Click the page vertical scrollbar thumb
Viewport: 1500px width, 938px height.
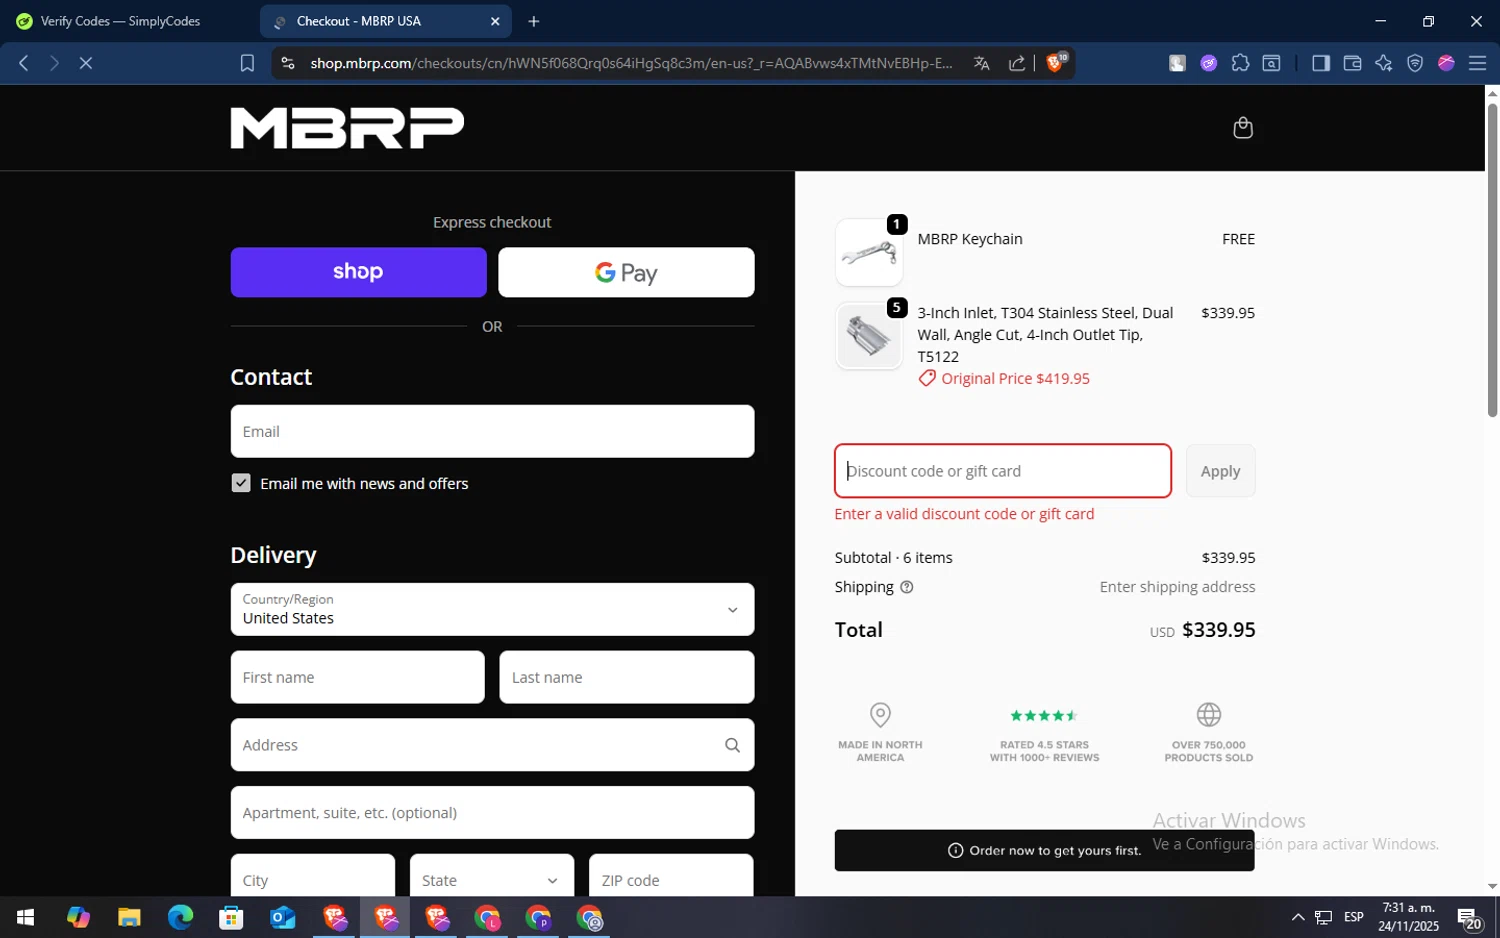pyautogui.click(x=1492, y=260)
